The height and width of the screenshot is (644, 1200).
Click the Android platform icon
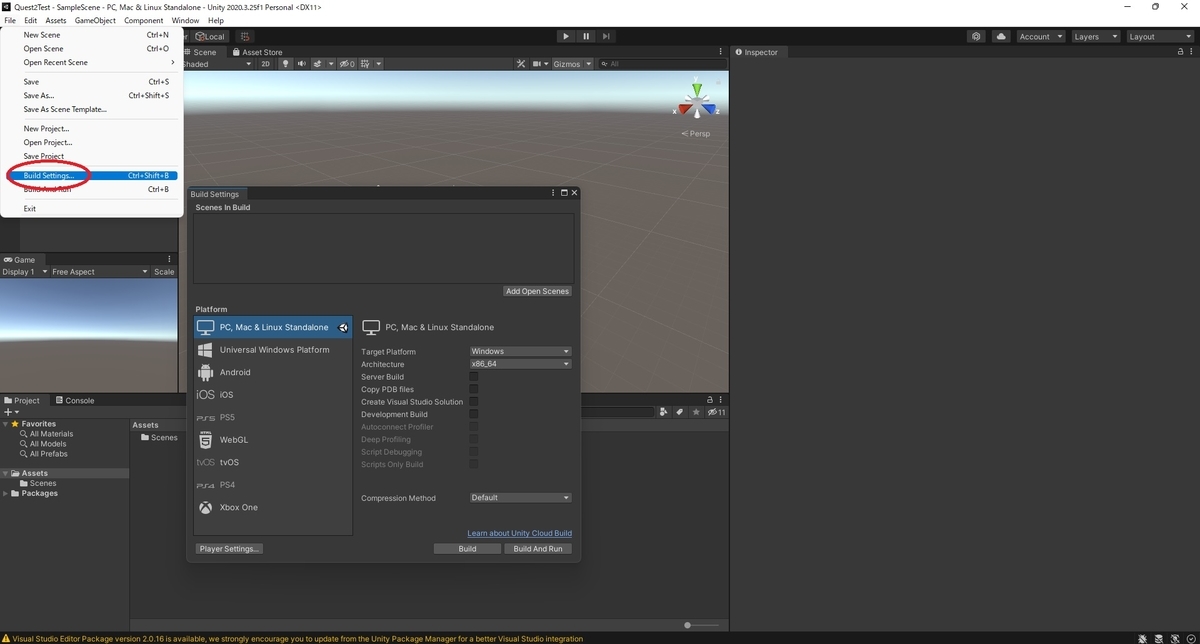[205, 372]
